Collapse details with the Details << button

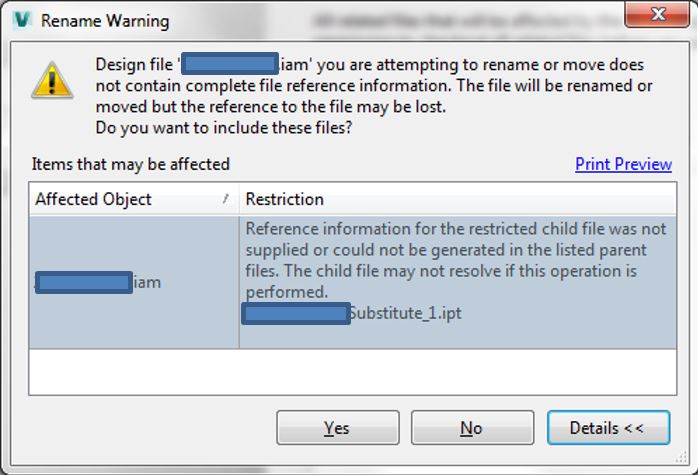coord(606,428)
